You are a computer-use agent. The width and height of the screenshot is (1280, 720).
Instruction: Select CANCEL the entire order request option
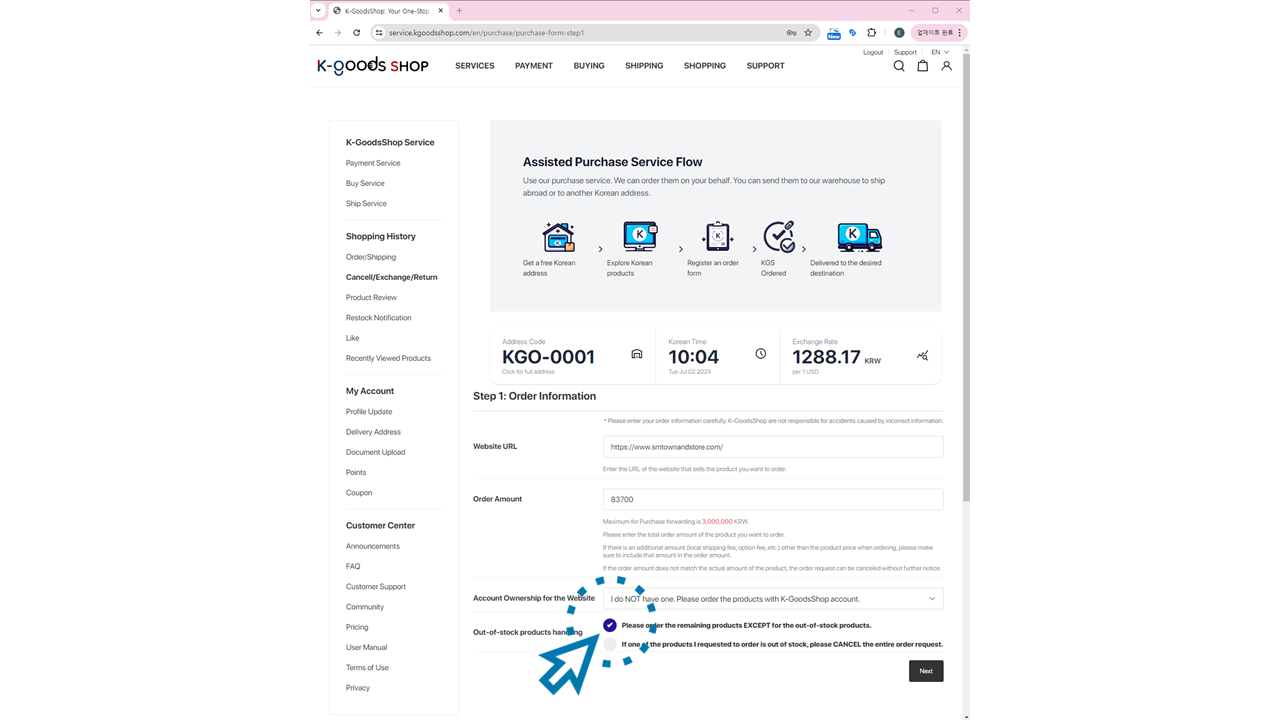[610, 645]
